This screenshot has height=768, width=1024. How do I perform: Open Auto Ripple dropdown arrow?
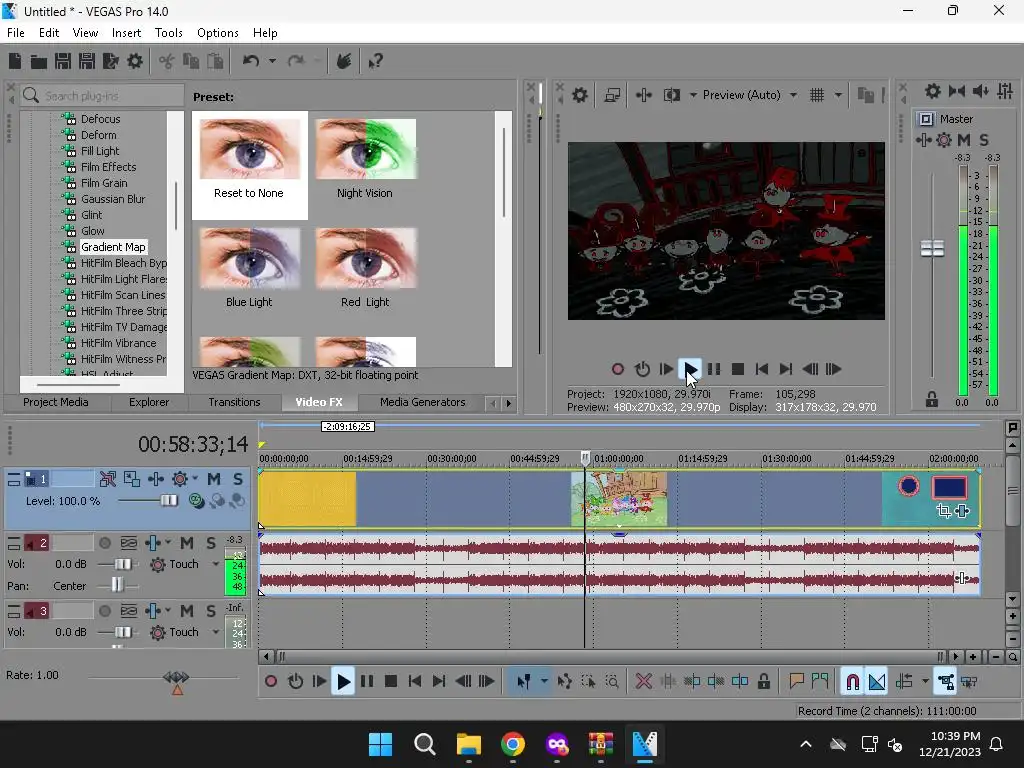pos(925,682)
